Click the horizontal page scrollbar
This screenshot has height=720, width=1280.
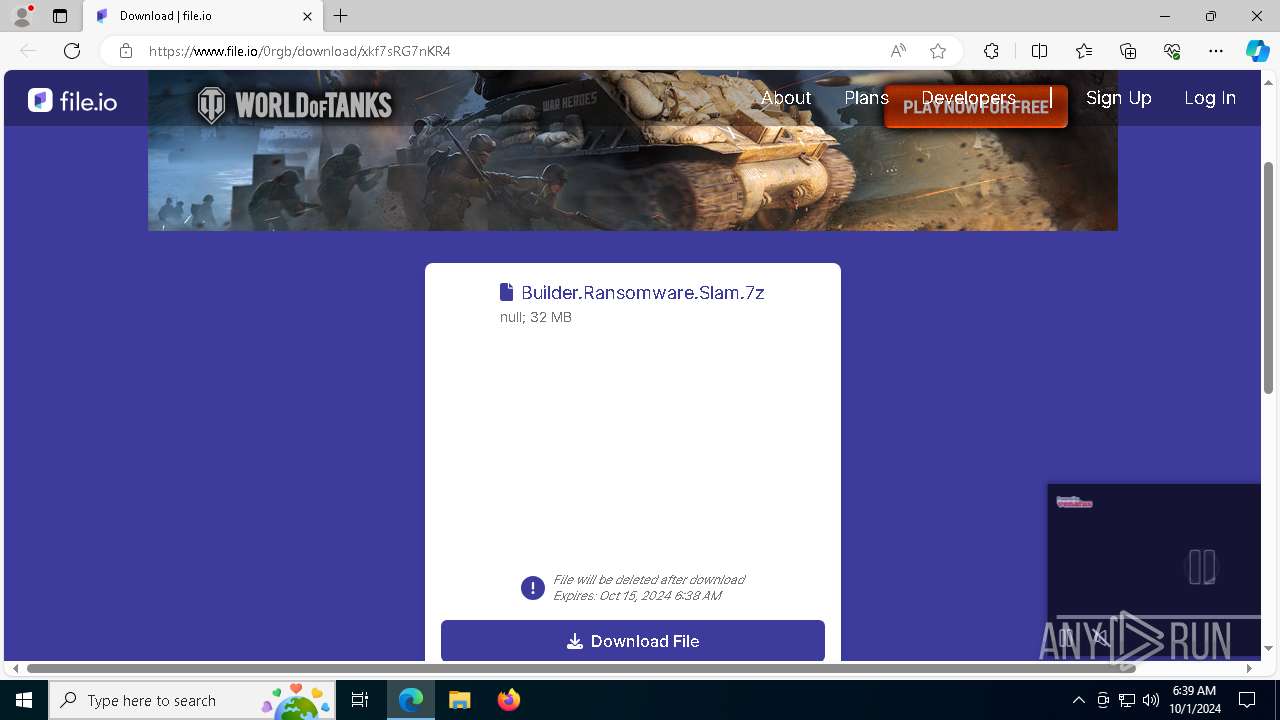[581, 668]
